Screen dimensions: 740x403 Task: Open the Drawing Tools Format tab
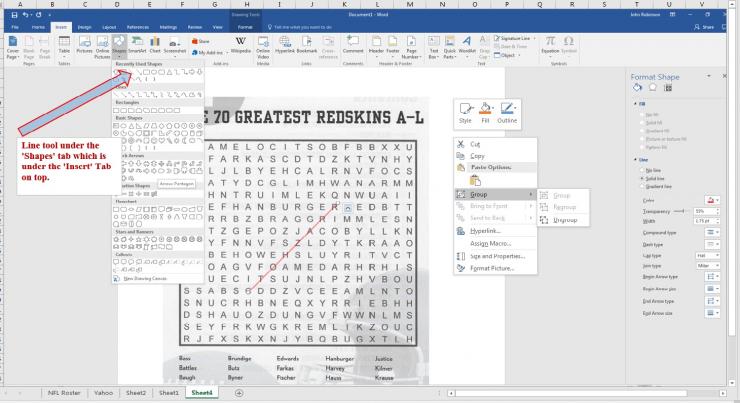[x=245, y=27]
